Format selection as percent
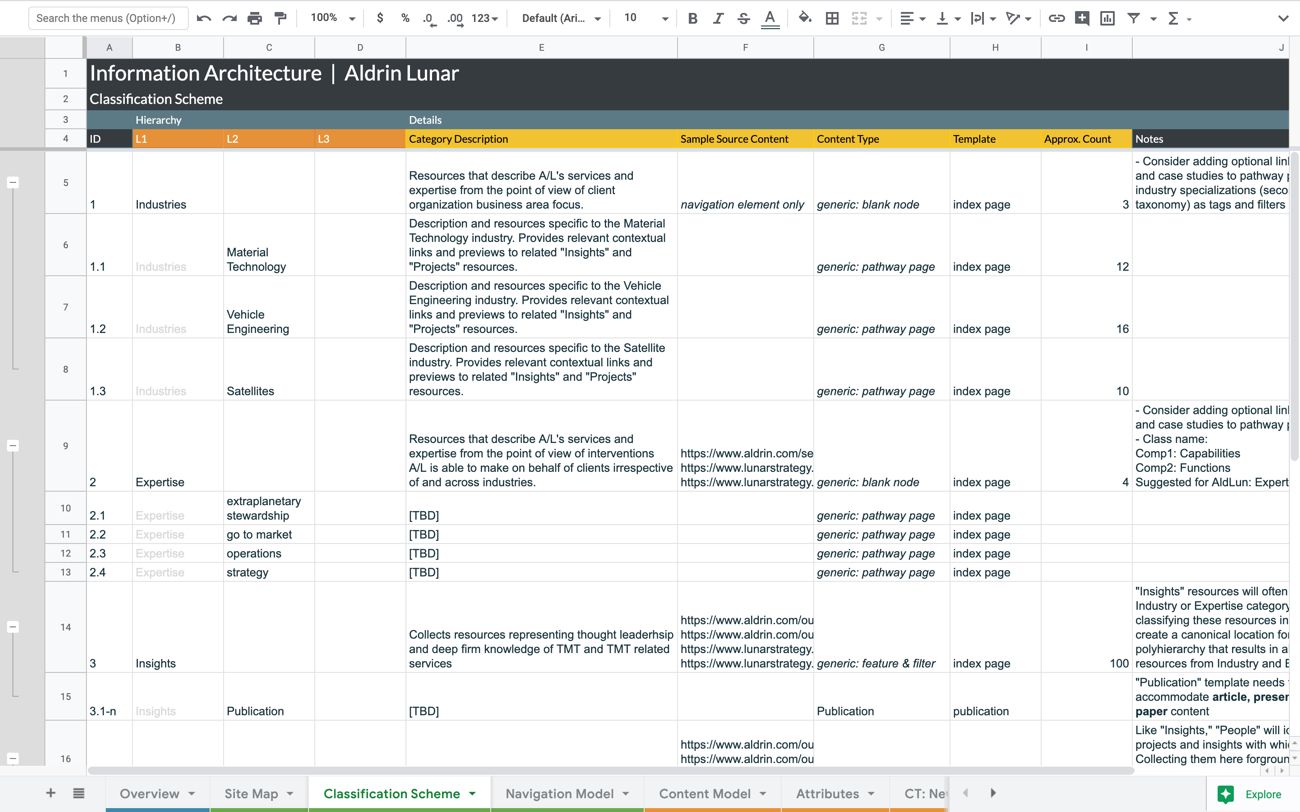This screenshot has width=1300, height=812. click(405, 18)
